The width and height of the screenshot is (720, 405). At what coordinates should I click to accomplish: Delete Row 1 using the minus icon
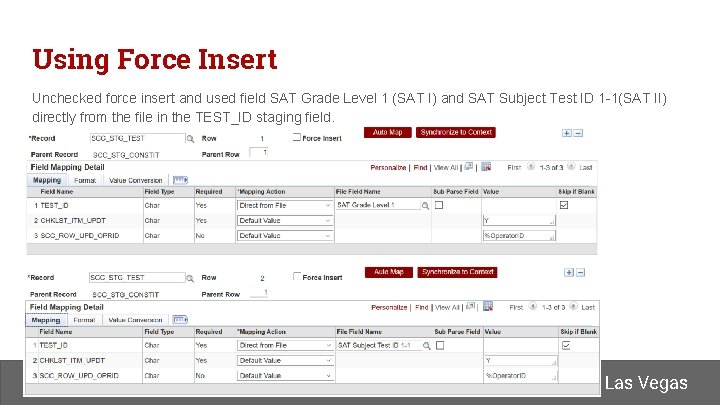(578, 133)
